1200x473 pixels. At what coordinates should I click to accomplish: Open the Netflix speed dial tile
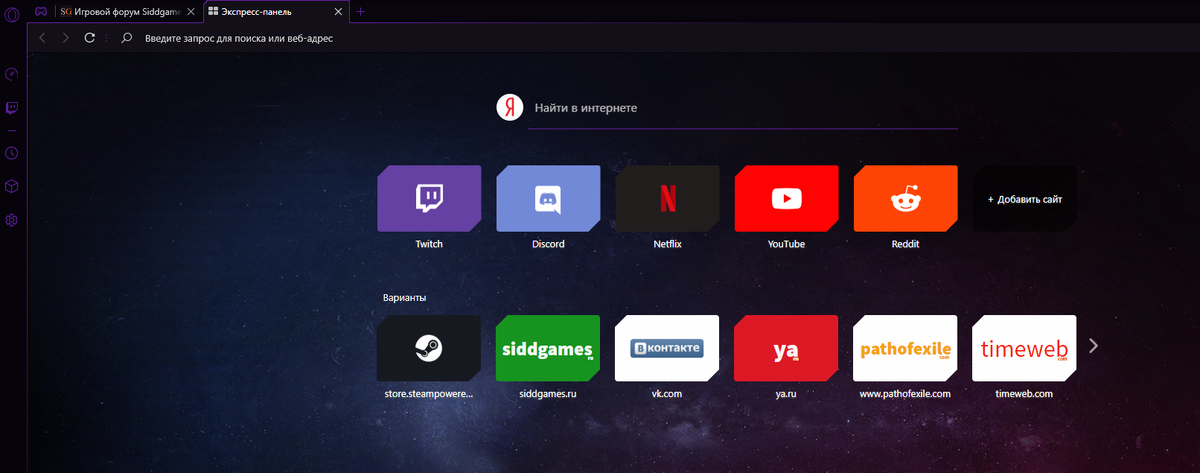pos(667,199)
